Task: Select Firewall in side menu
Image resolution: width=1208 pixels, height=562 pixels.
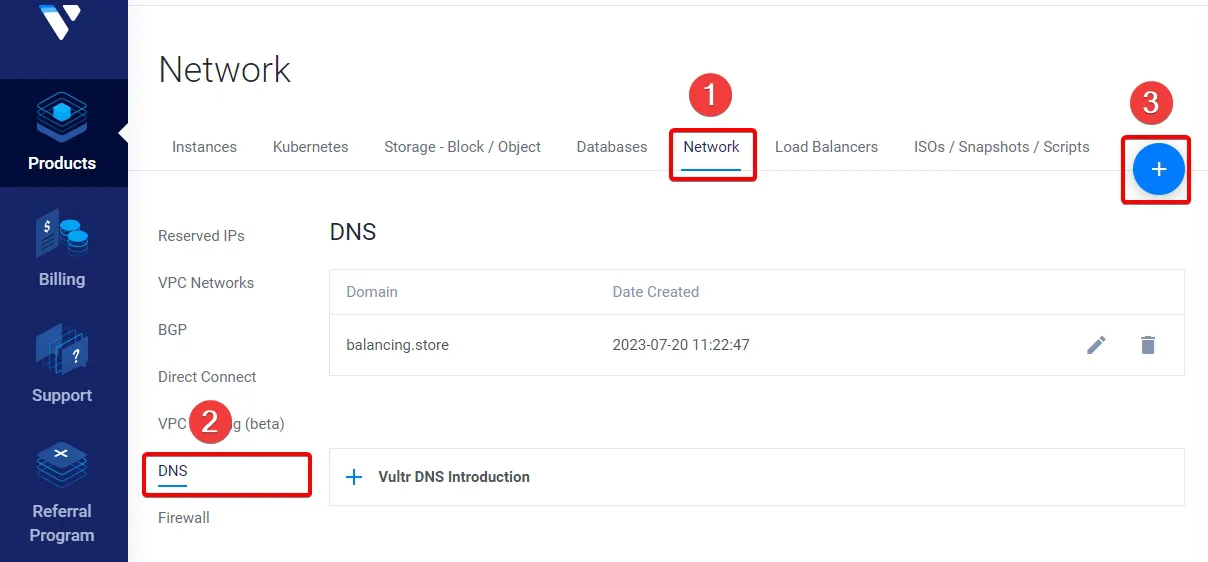Action: pos(184,518)
